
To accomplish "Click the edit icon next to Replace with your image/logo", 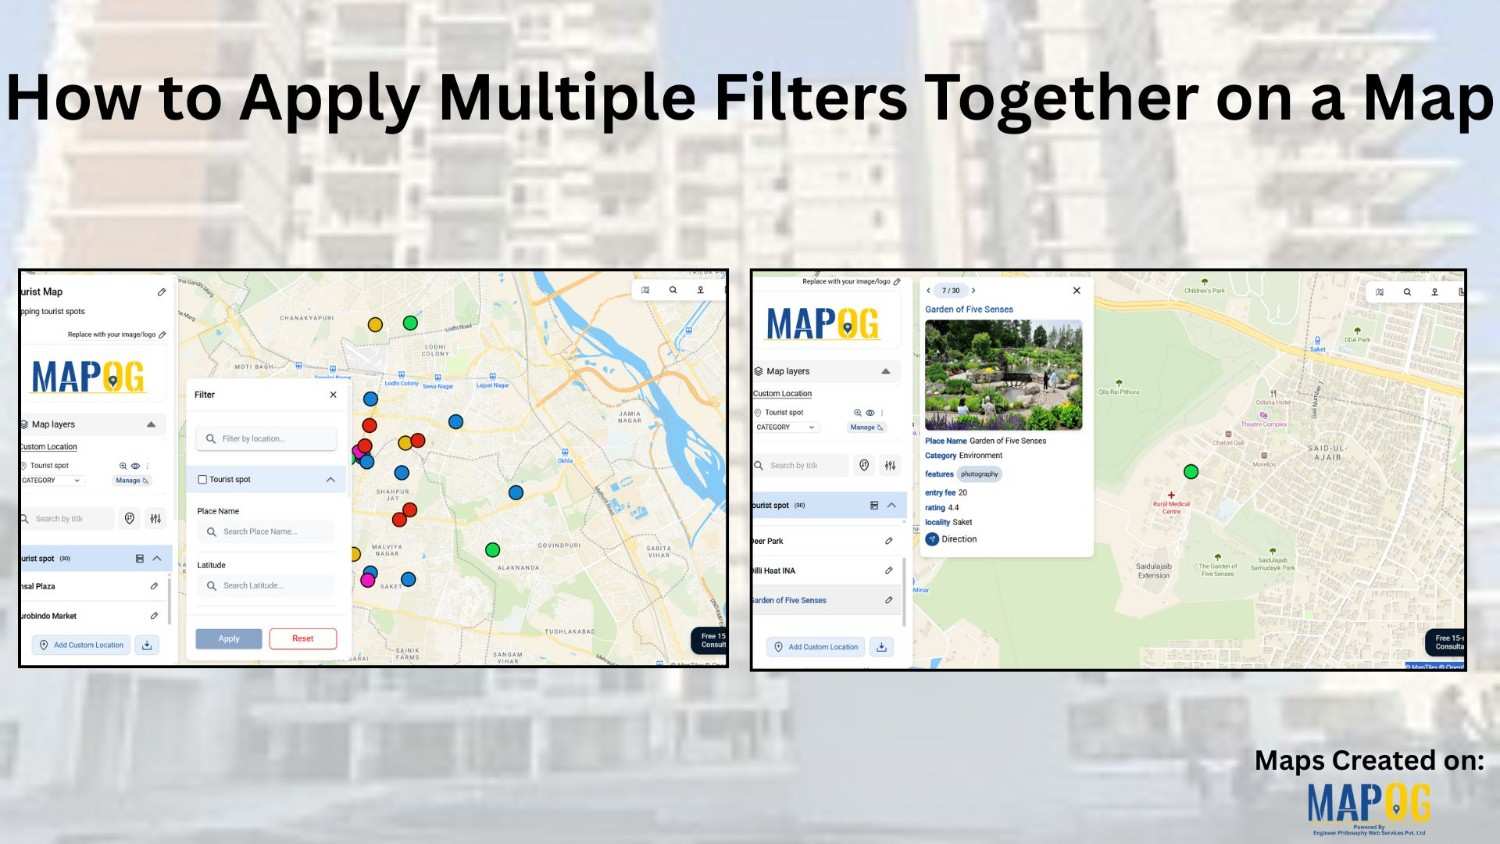I will click(162, 334).
